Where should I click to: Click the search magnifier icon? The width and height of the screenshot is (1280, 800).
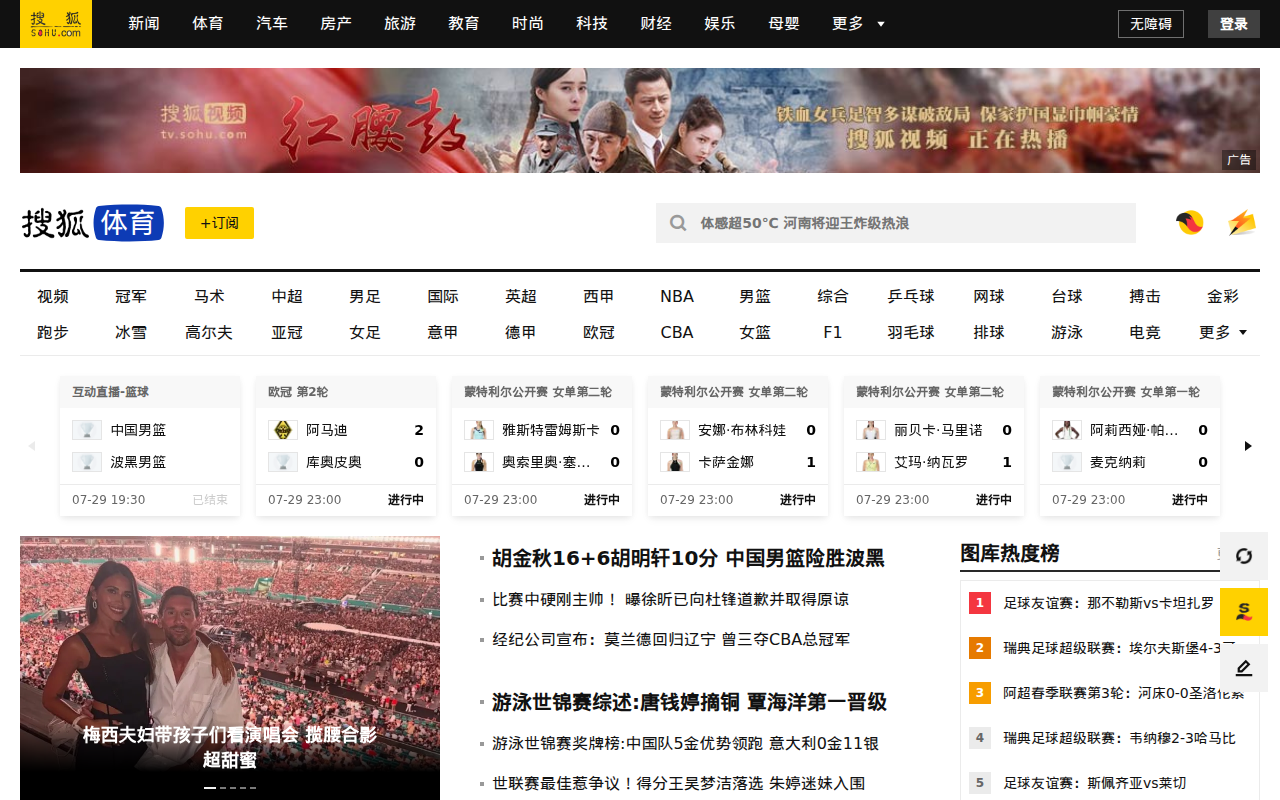678,223
